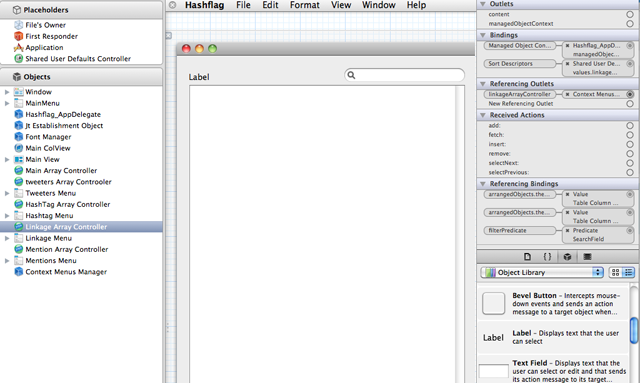This screenshot has height=383, width=640.
Task: Select the File's Owner placeholder icon
Action: tap(18, 25)
